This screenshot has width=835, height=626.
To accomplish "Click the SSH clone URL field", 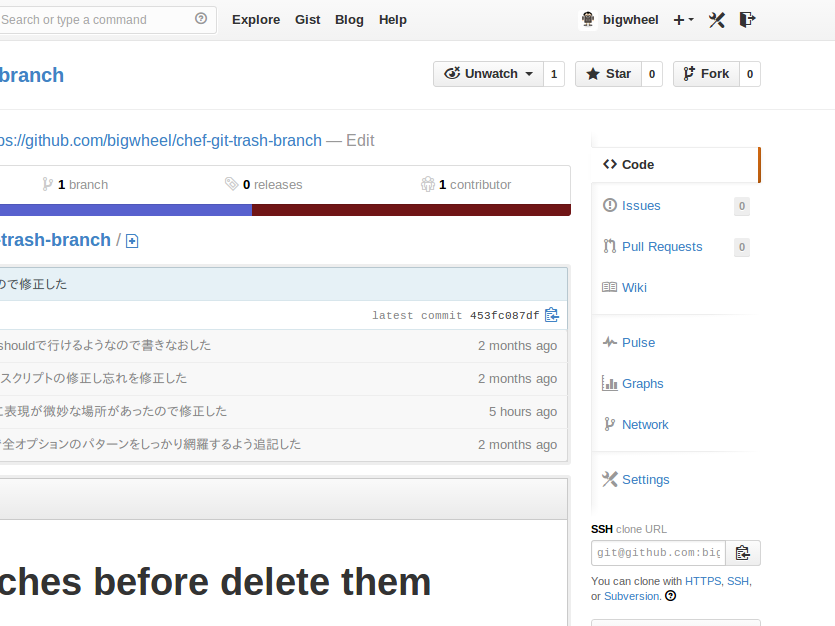I will [x=658, y=553].
